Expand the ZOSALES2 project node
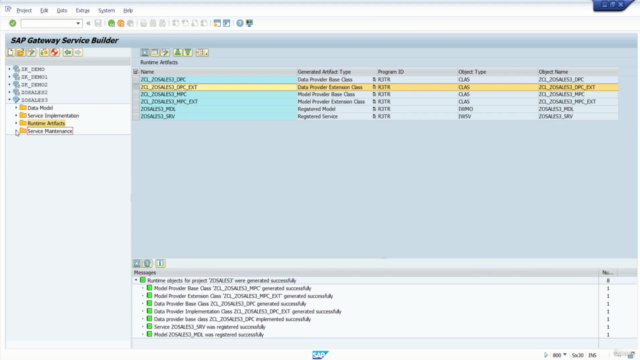Screen dimensions: 640x360 coord(9,92)
